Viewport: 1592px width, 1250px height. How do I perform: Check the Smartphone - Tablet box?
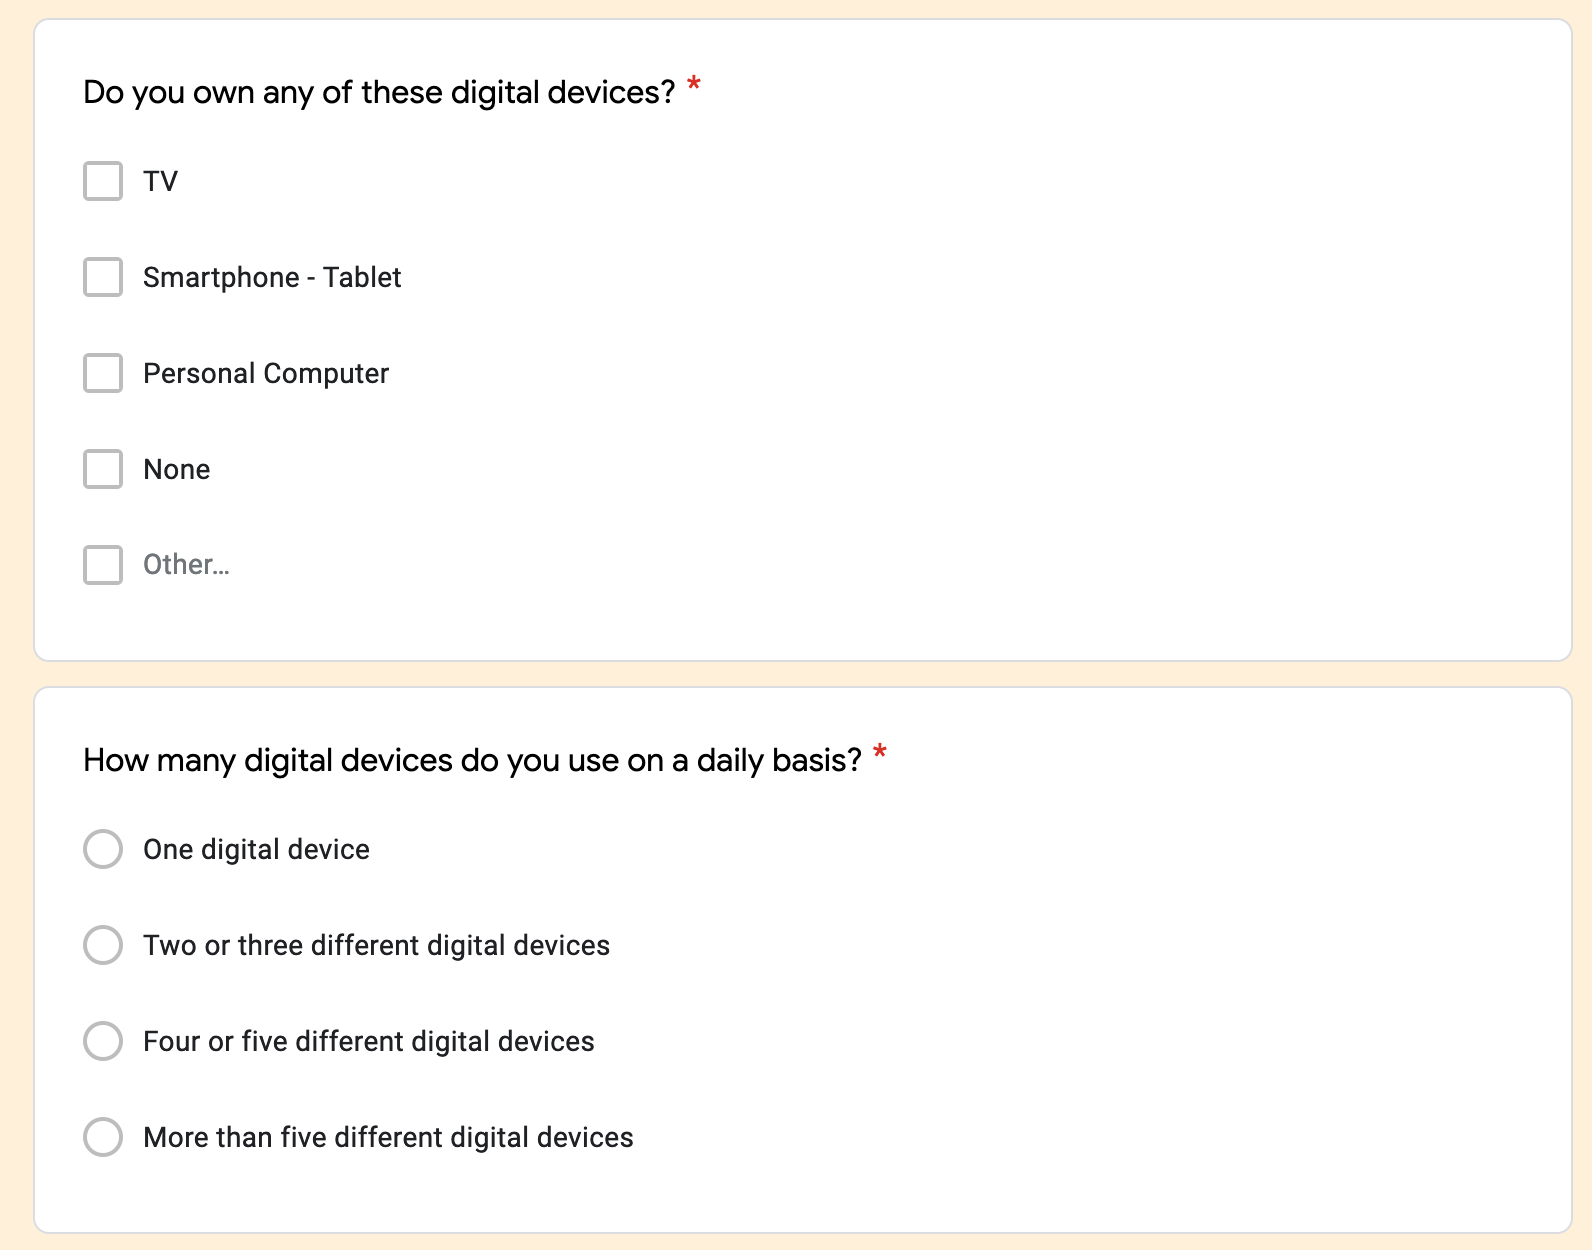[x=103, y=277]
